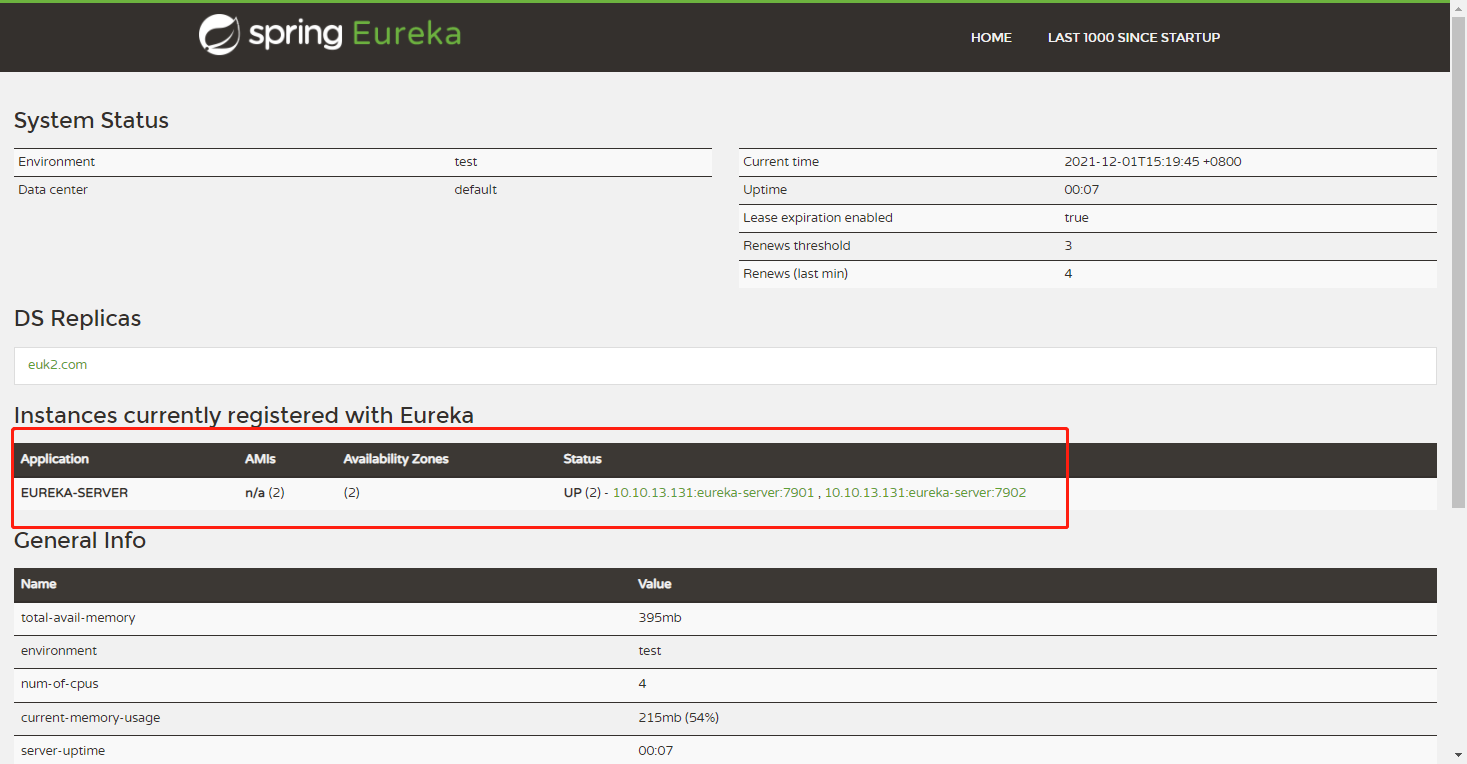1467x764 pixels.
Task: Click the 395mb value
Action: [660, 618]
